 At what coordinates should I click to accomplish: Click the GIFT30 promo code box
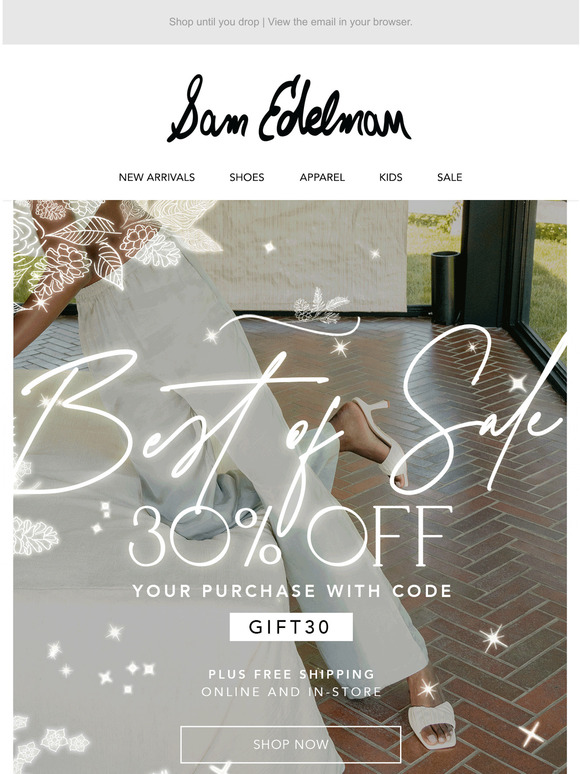[x=291, y=627]
